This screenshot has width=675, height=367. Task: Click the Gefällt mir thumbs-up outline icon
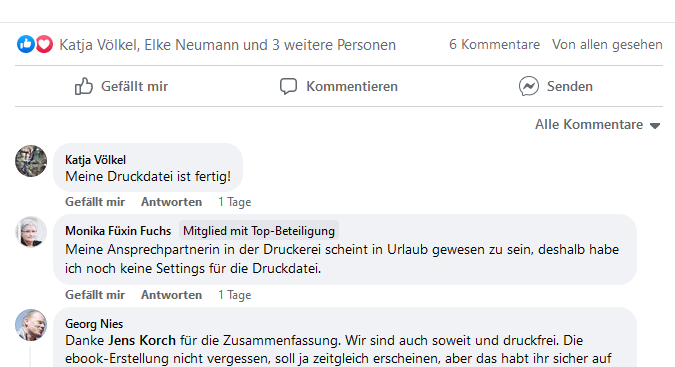point(84,86)
